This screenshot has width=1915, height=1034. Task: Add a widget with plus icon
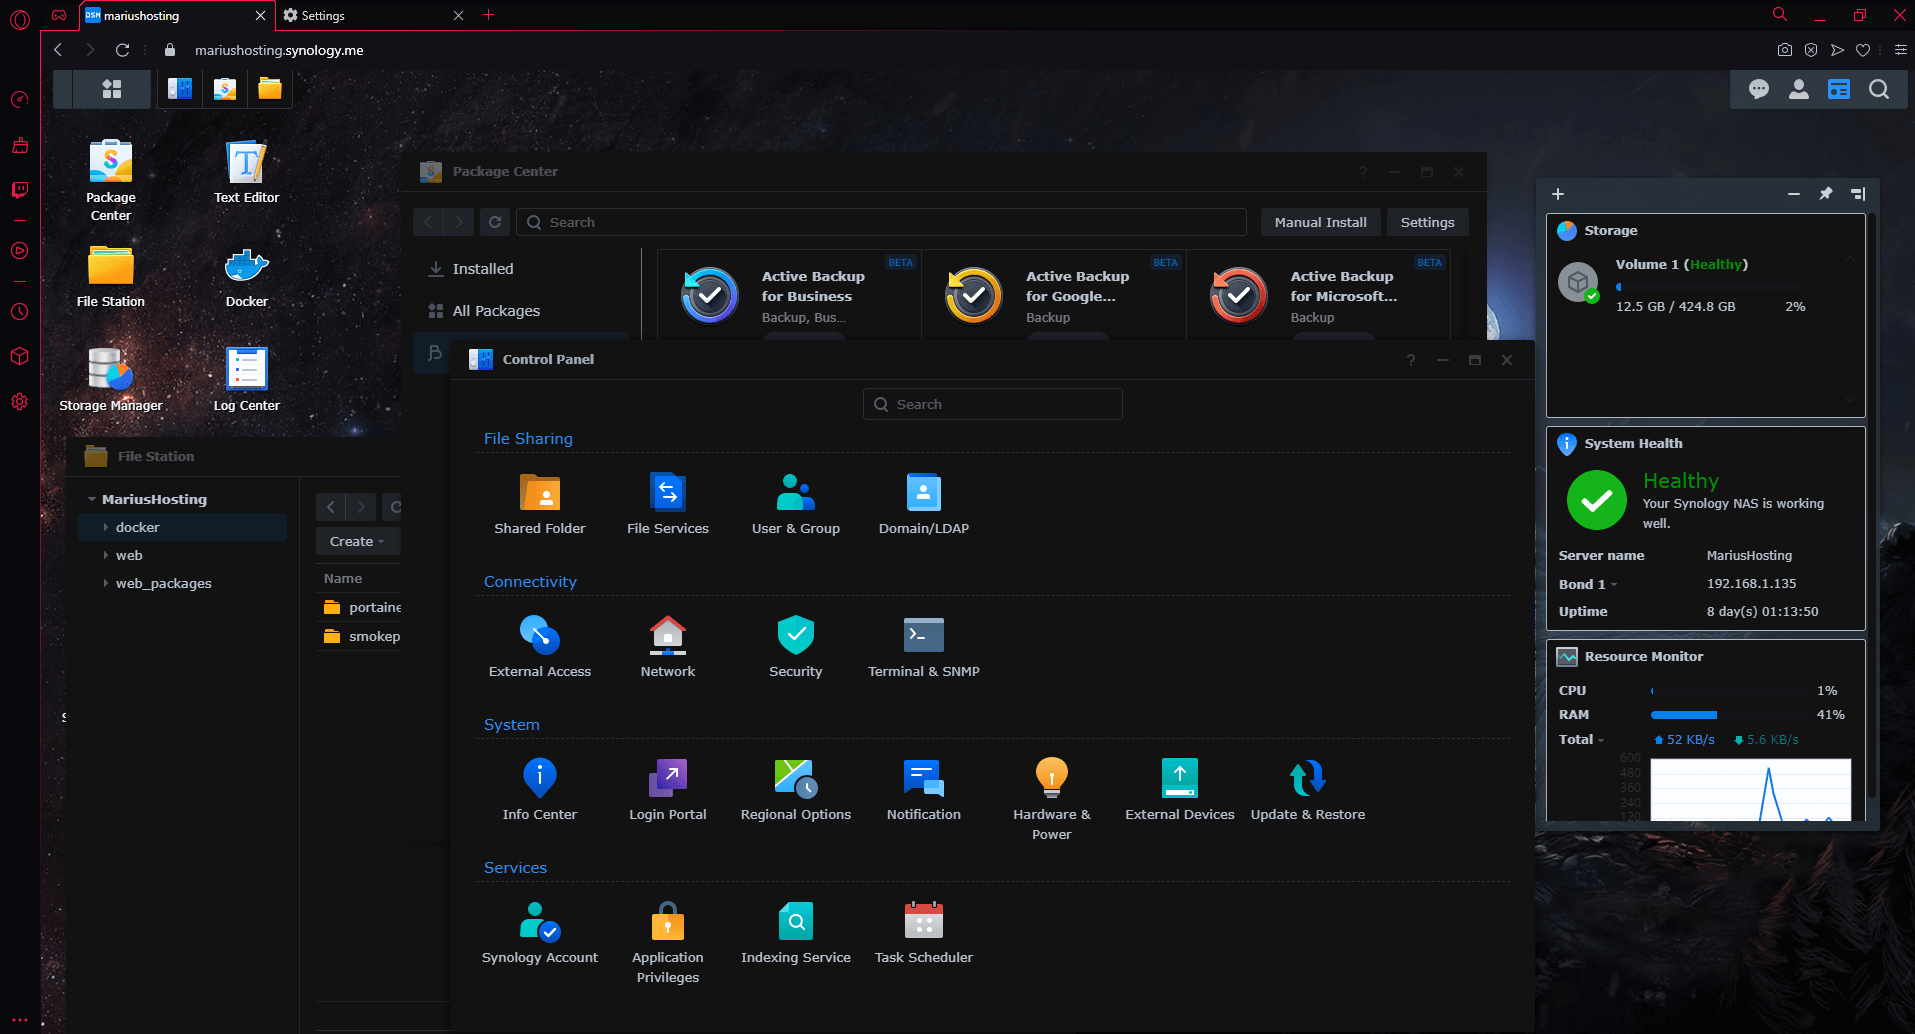(1558, 194)
